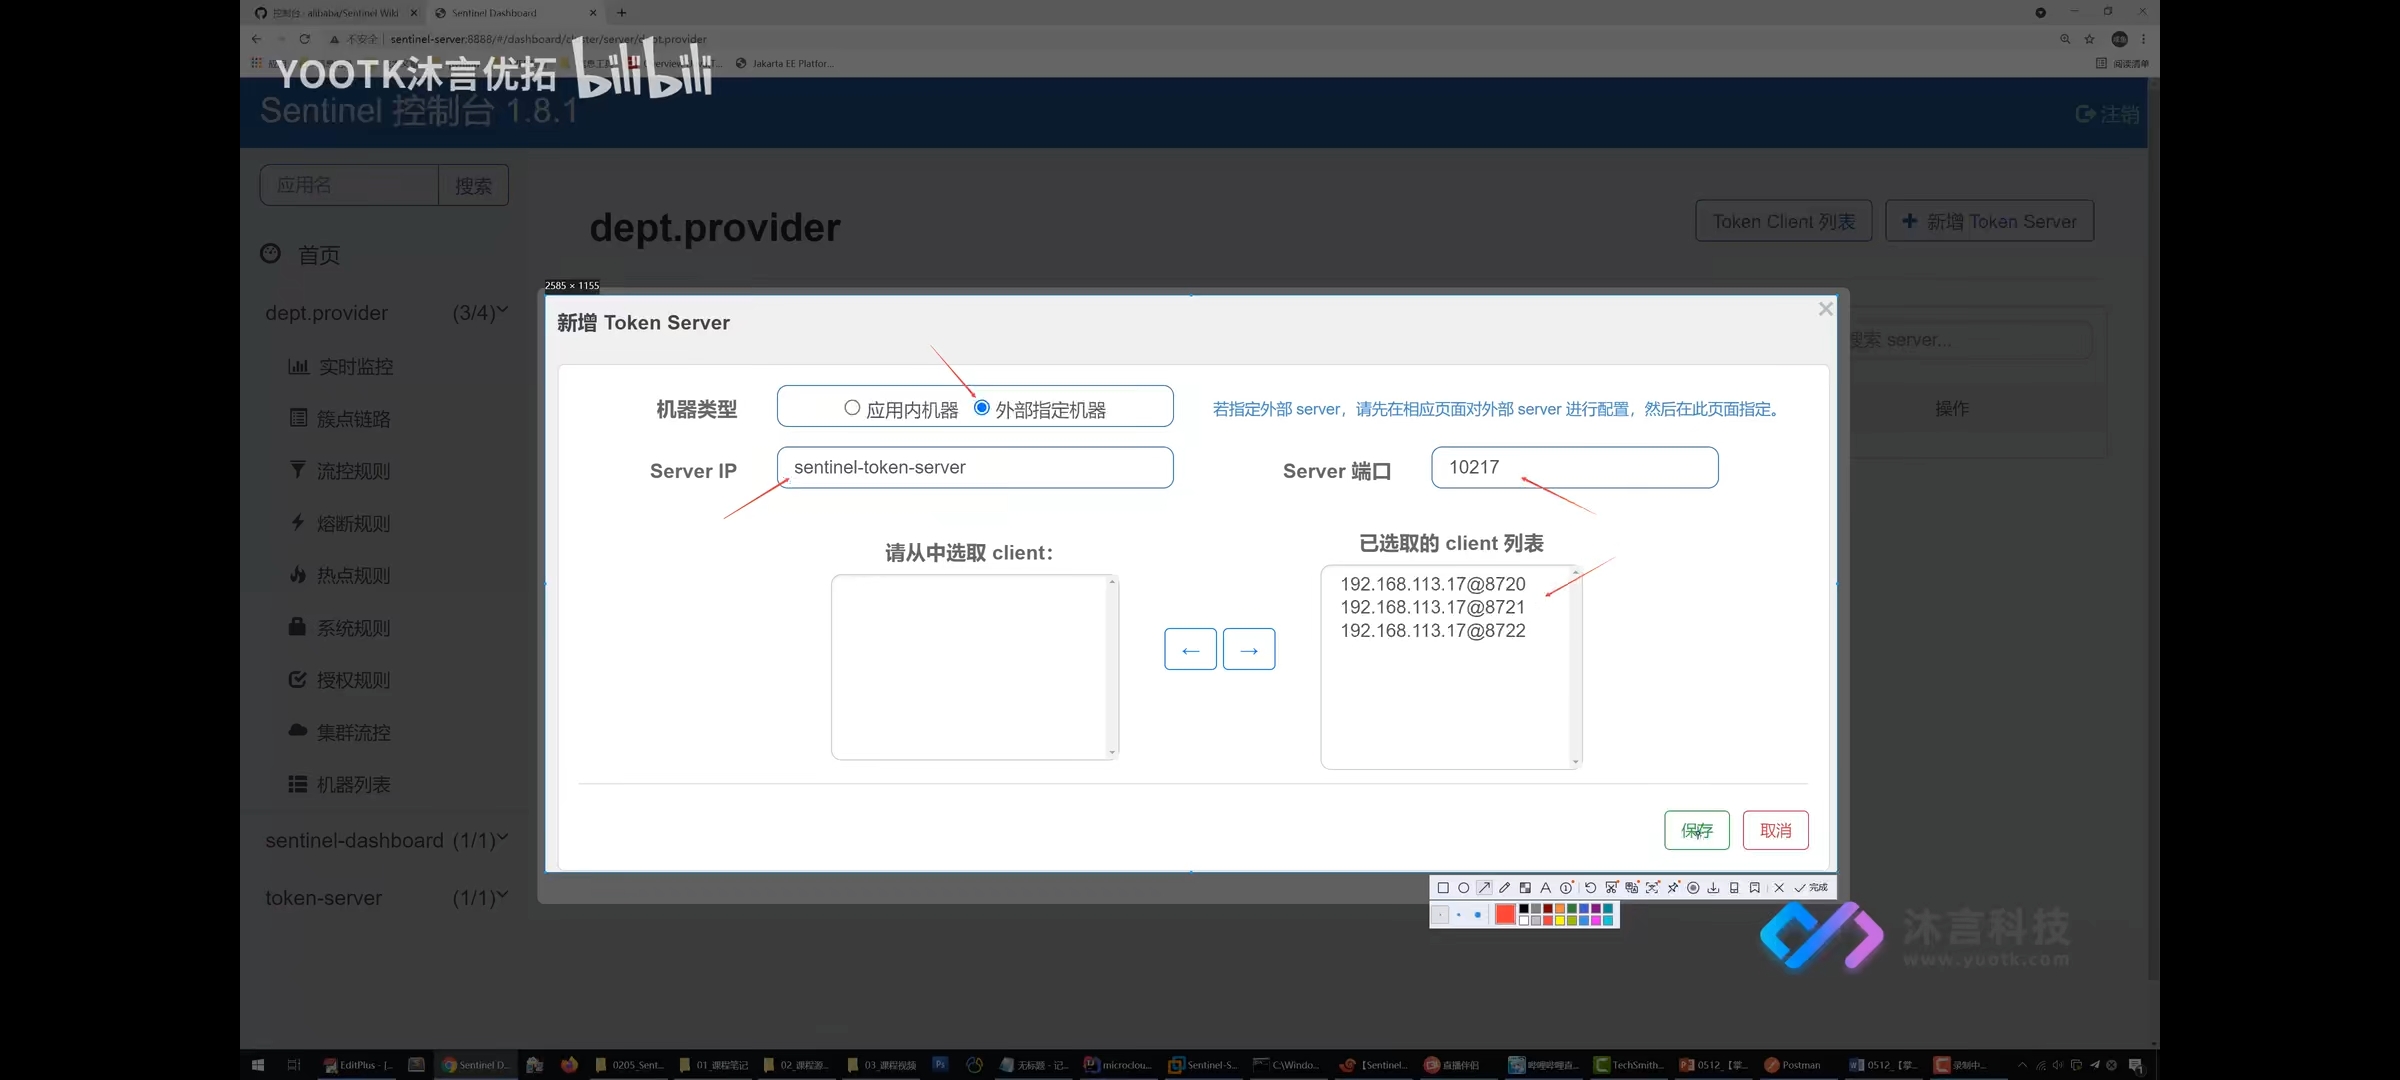Select client 192.168.113.17@8720
This screenshot has width=2400, height=1080.
click(x=1433, y=584)
